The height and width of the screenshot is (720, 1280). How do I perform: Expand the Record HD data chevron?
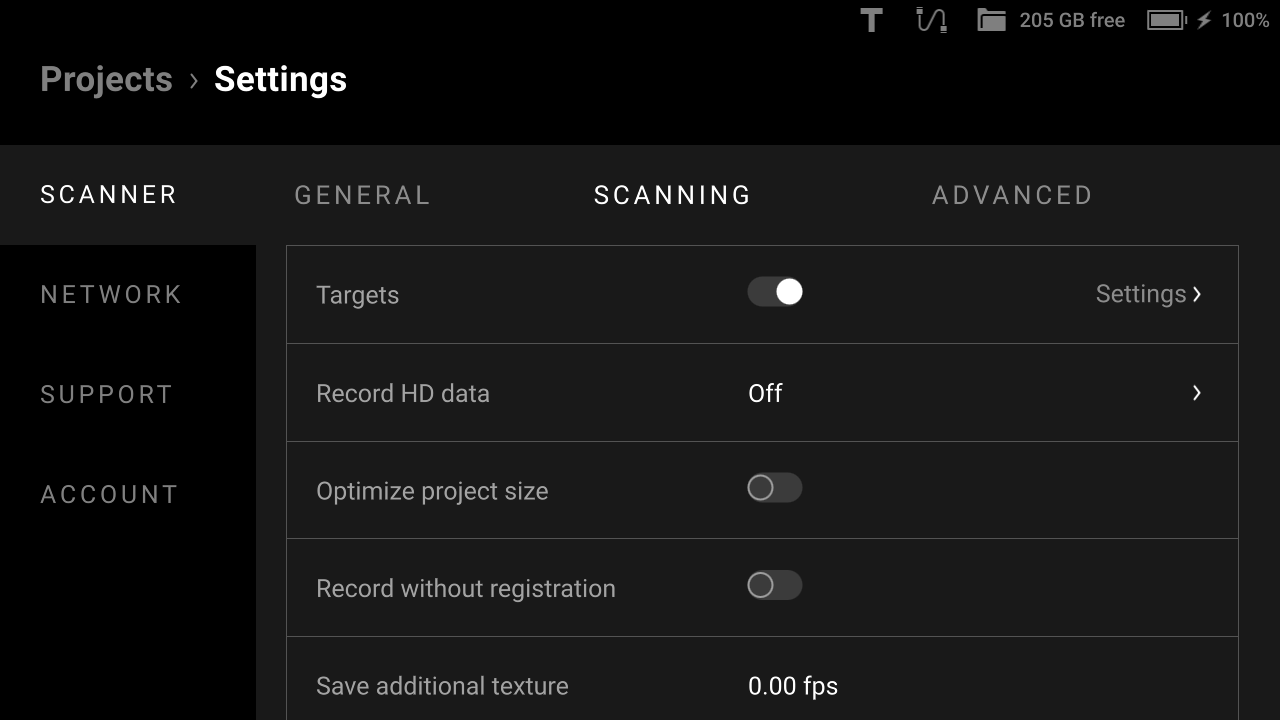[x=1196, y=393]
